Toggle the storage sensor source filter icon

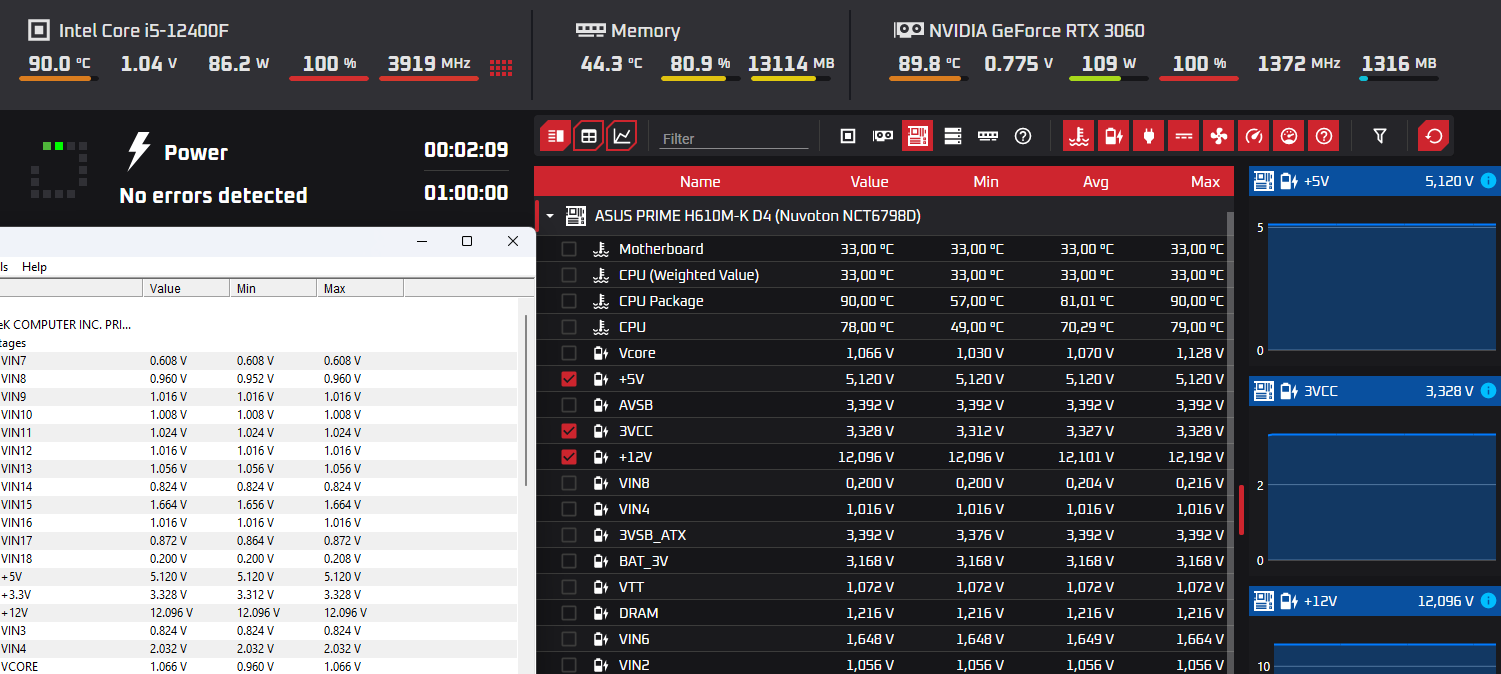click(x=953, y=136)
